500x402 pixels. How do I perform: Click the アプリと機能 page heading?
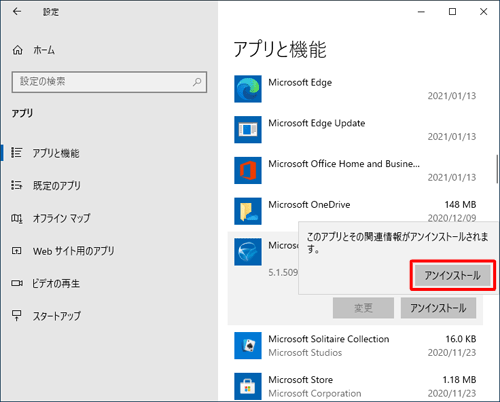(x=280, y=49)
